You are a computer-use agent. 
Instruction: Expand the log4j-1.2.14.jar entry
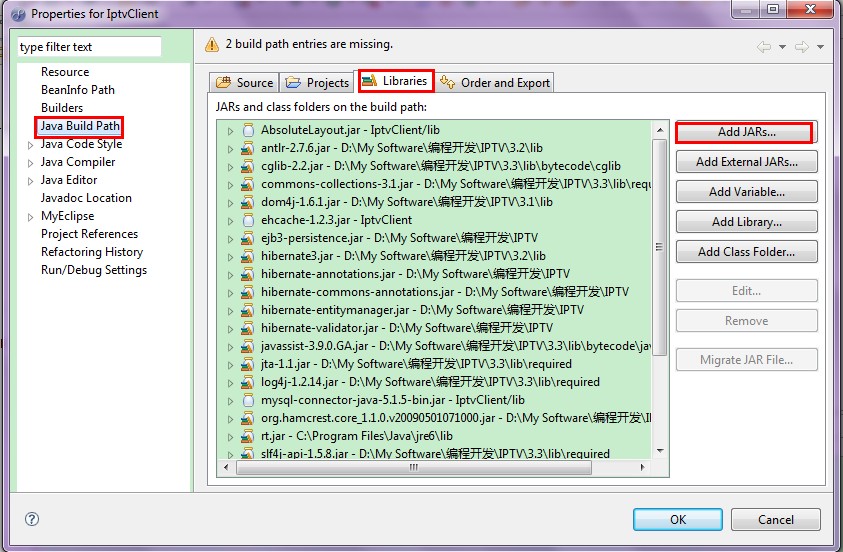pos(230,383)
